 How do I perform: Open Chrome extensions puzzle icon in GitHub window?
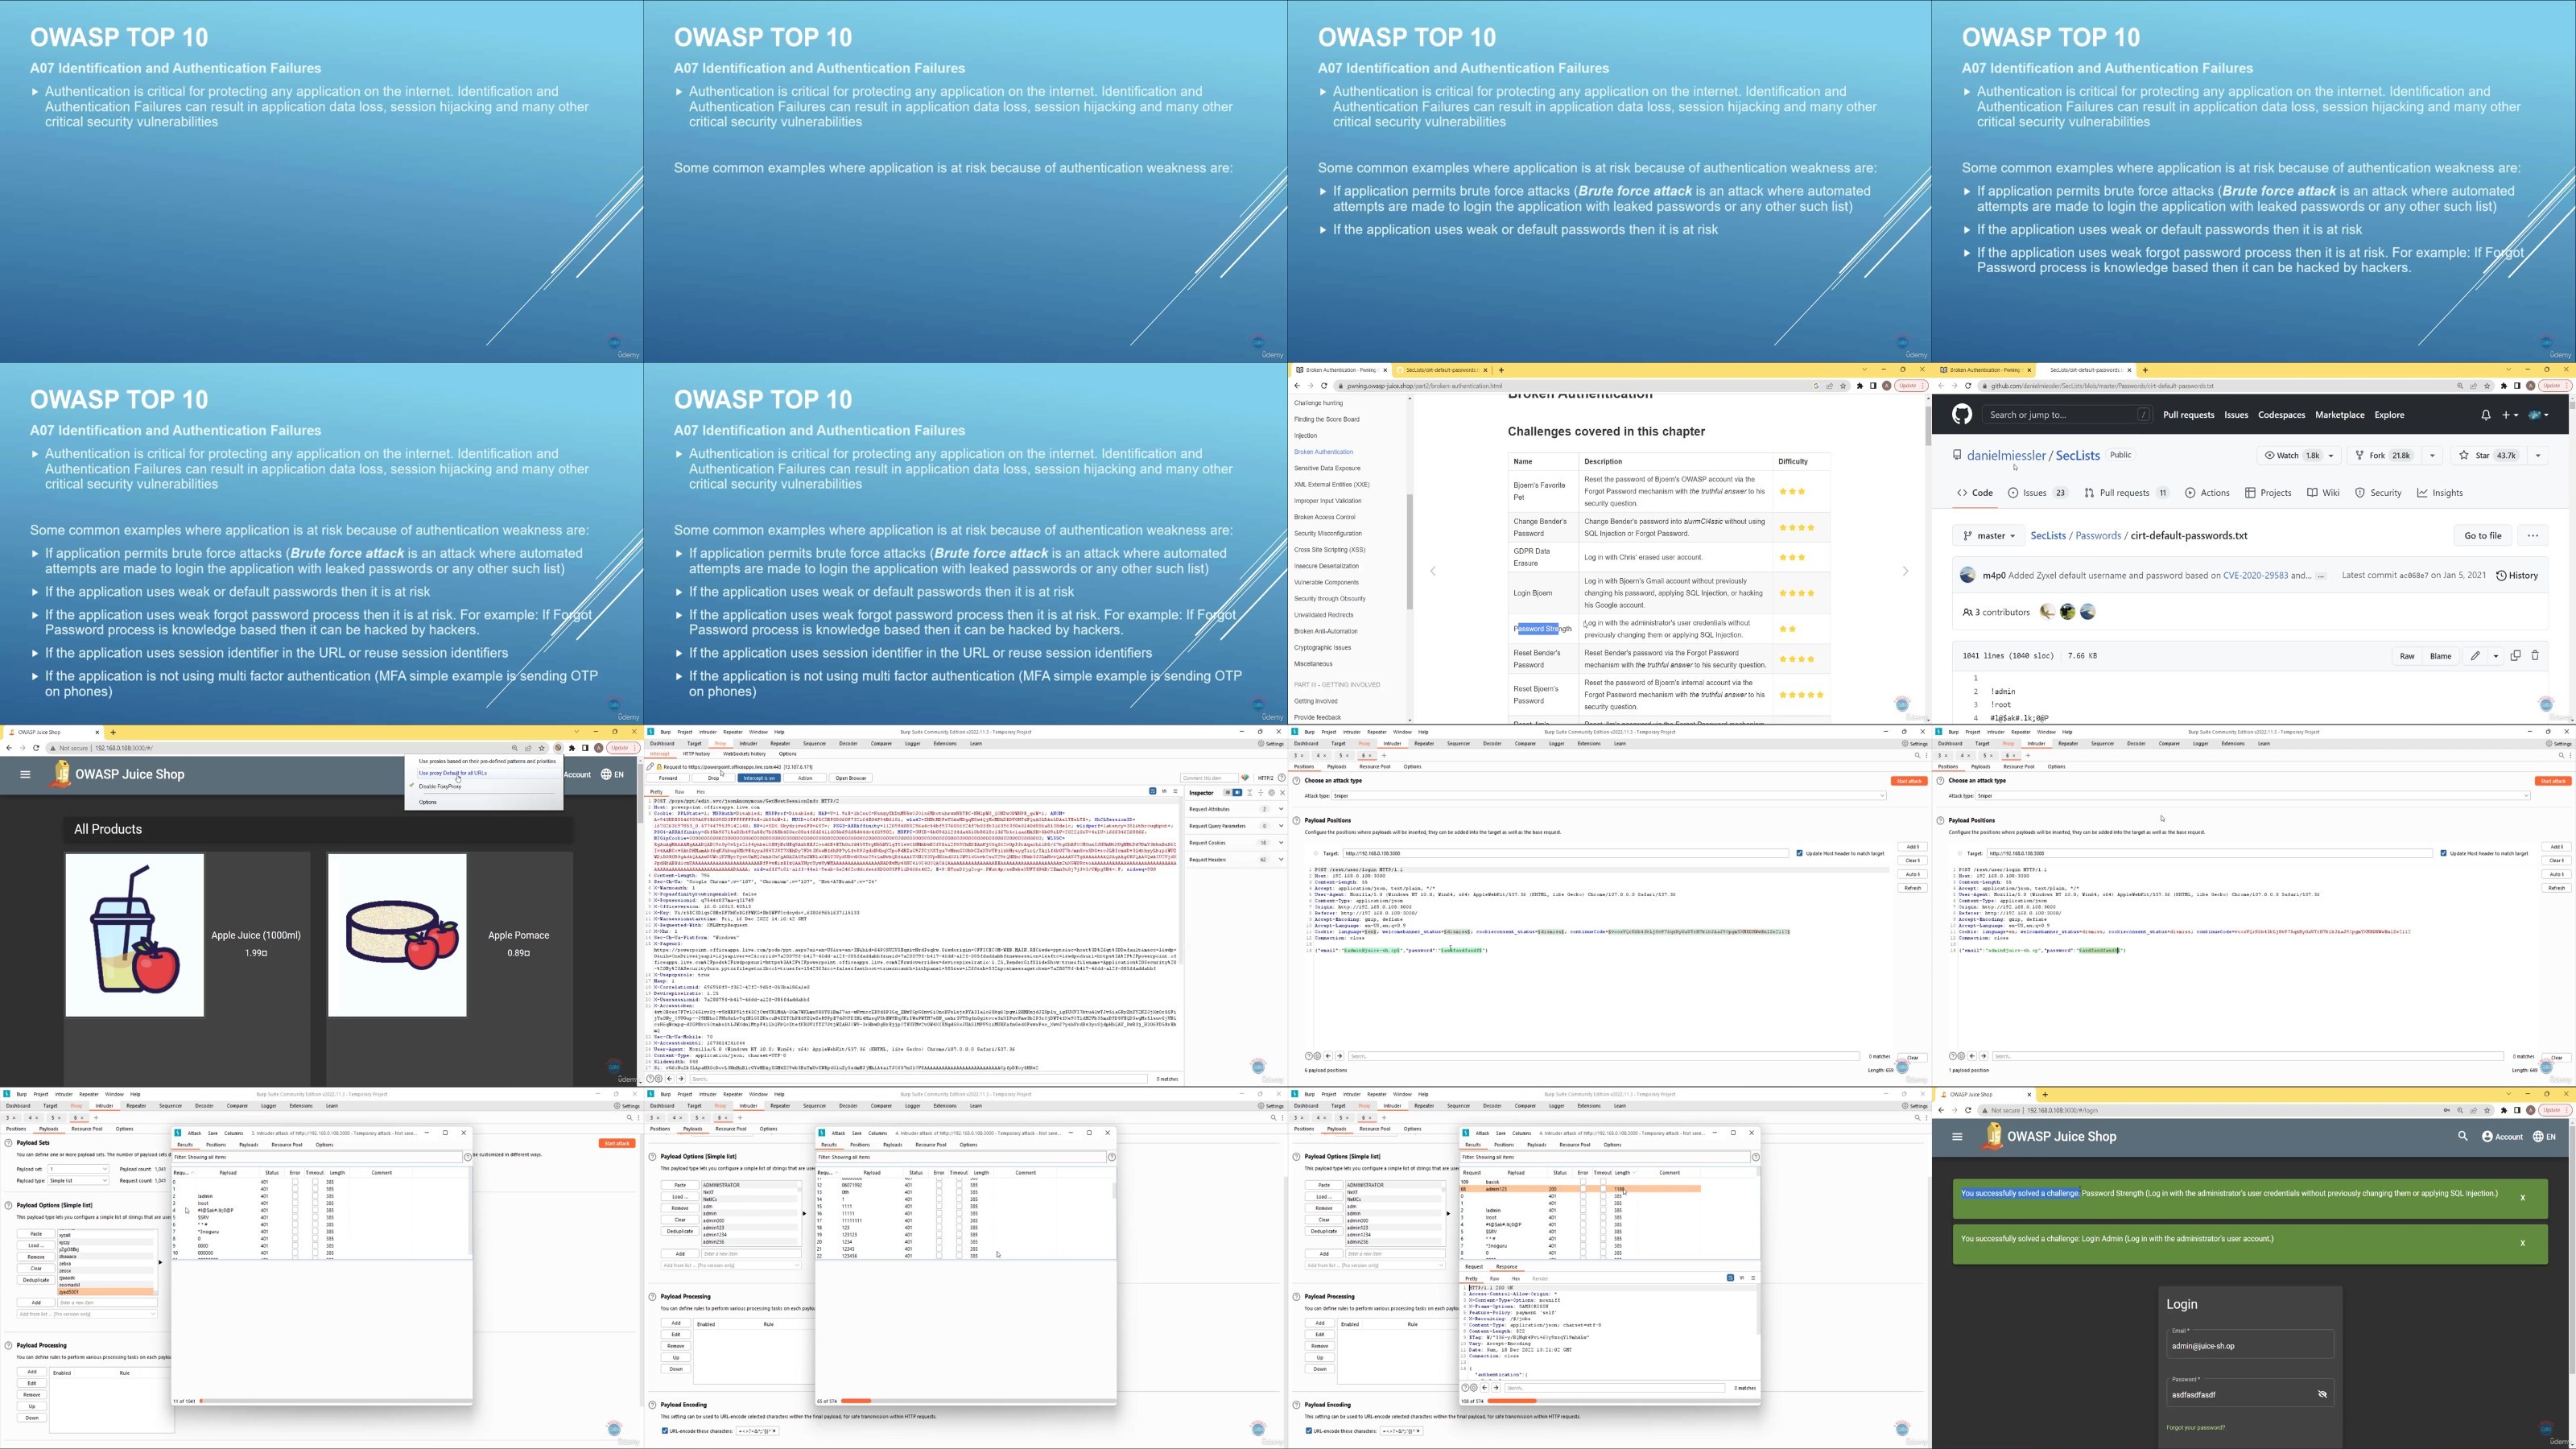click(x=2504, y=386)
